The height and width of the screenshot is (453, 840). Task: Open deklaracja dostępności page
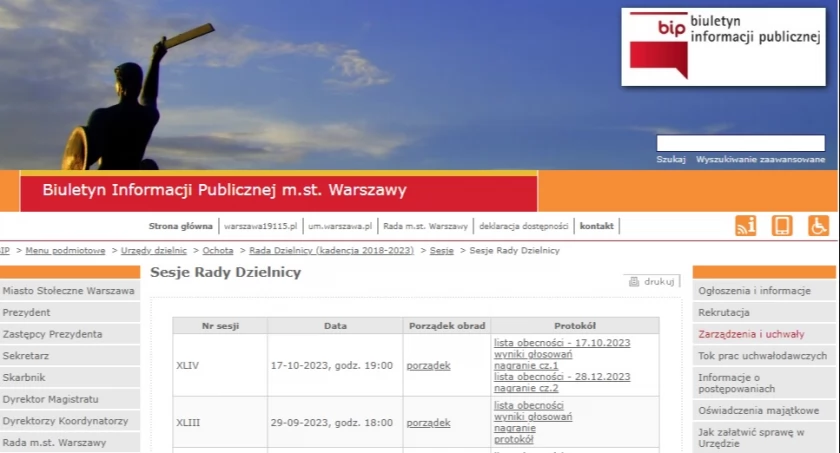[523, 226]
